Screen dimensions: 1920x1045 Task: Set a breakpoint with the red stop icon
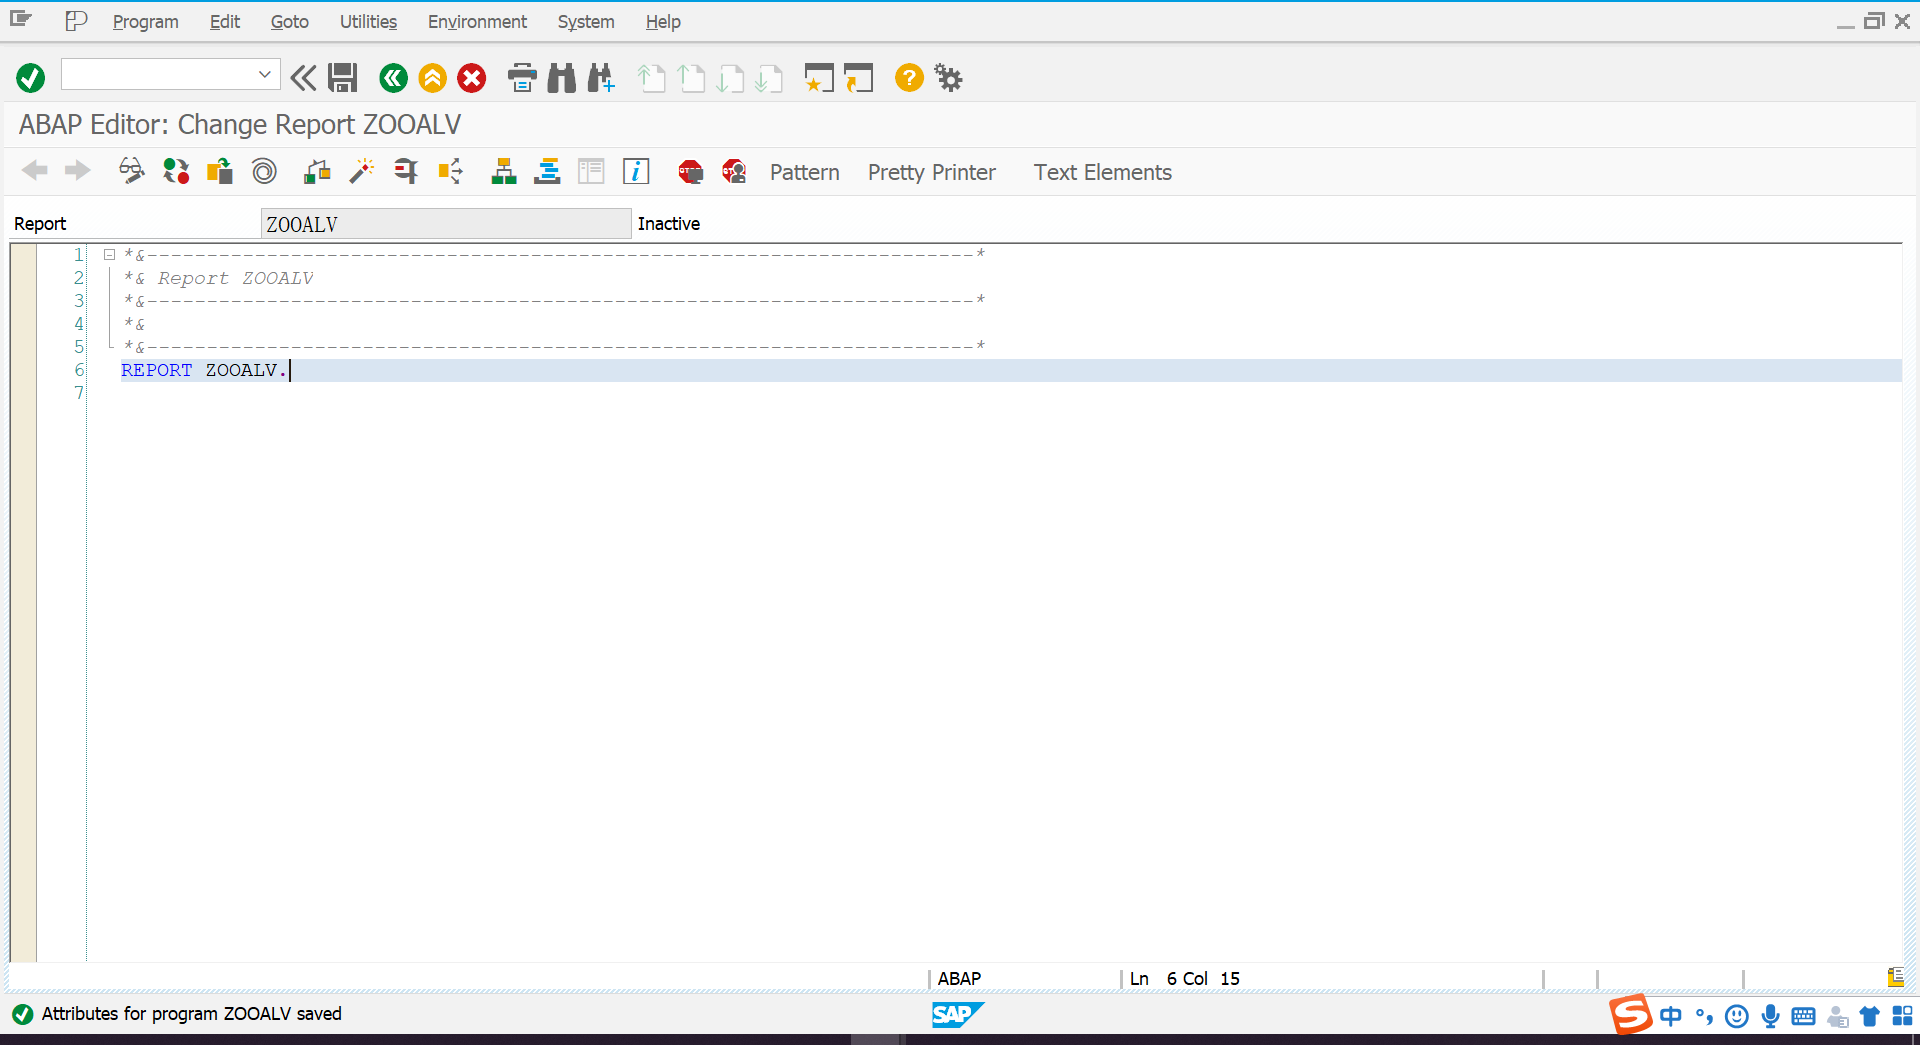coord(689,171)
